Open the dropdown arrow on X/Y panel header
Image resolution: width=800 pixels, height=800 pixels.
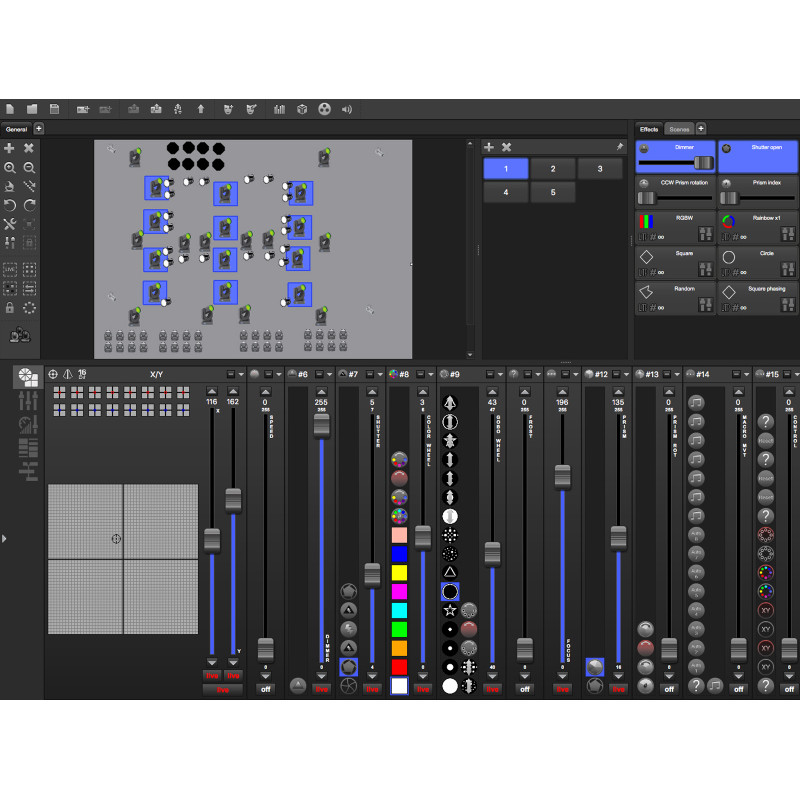[x=241, y=374]
